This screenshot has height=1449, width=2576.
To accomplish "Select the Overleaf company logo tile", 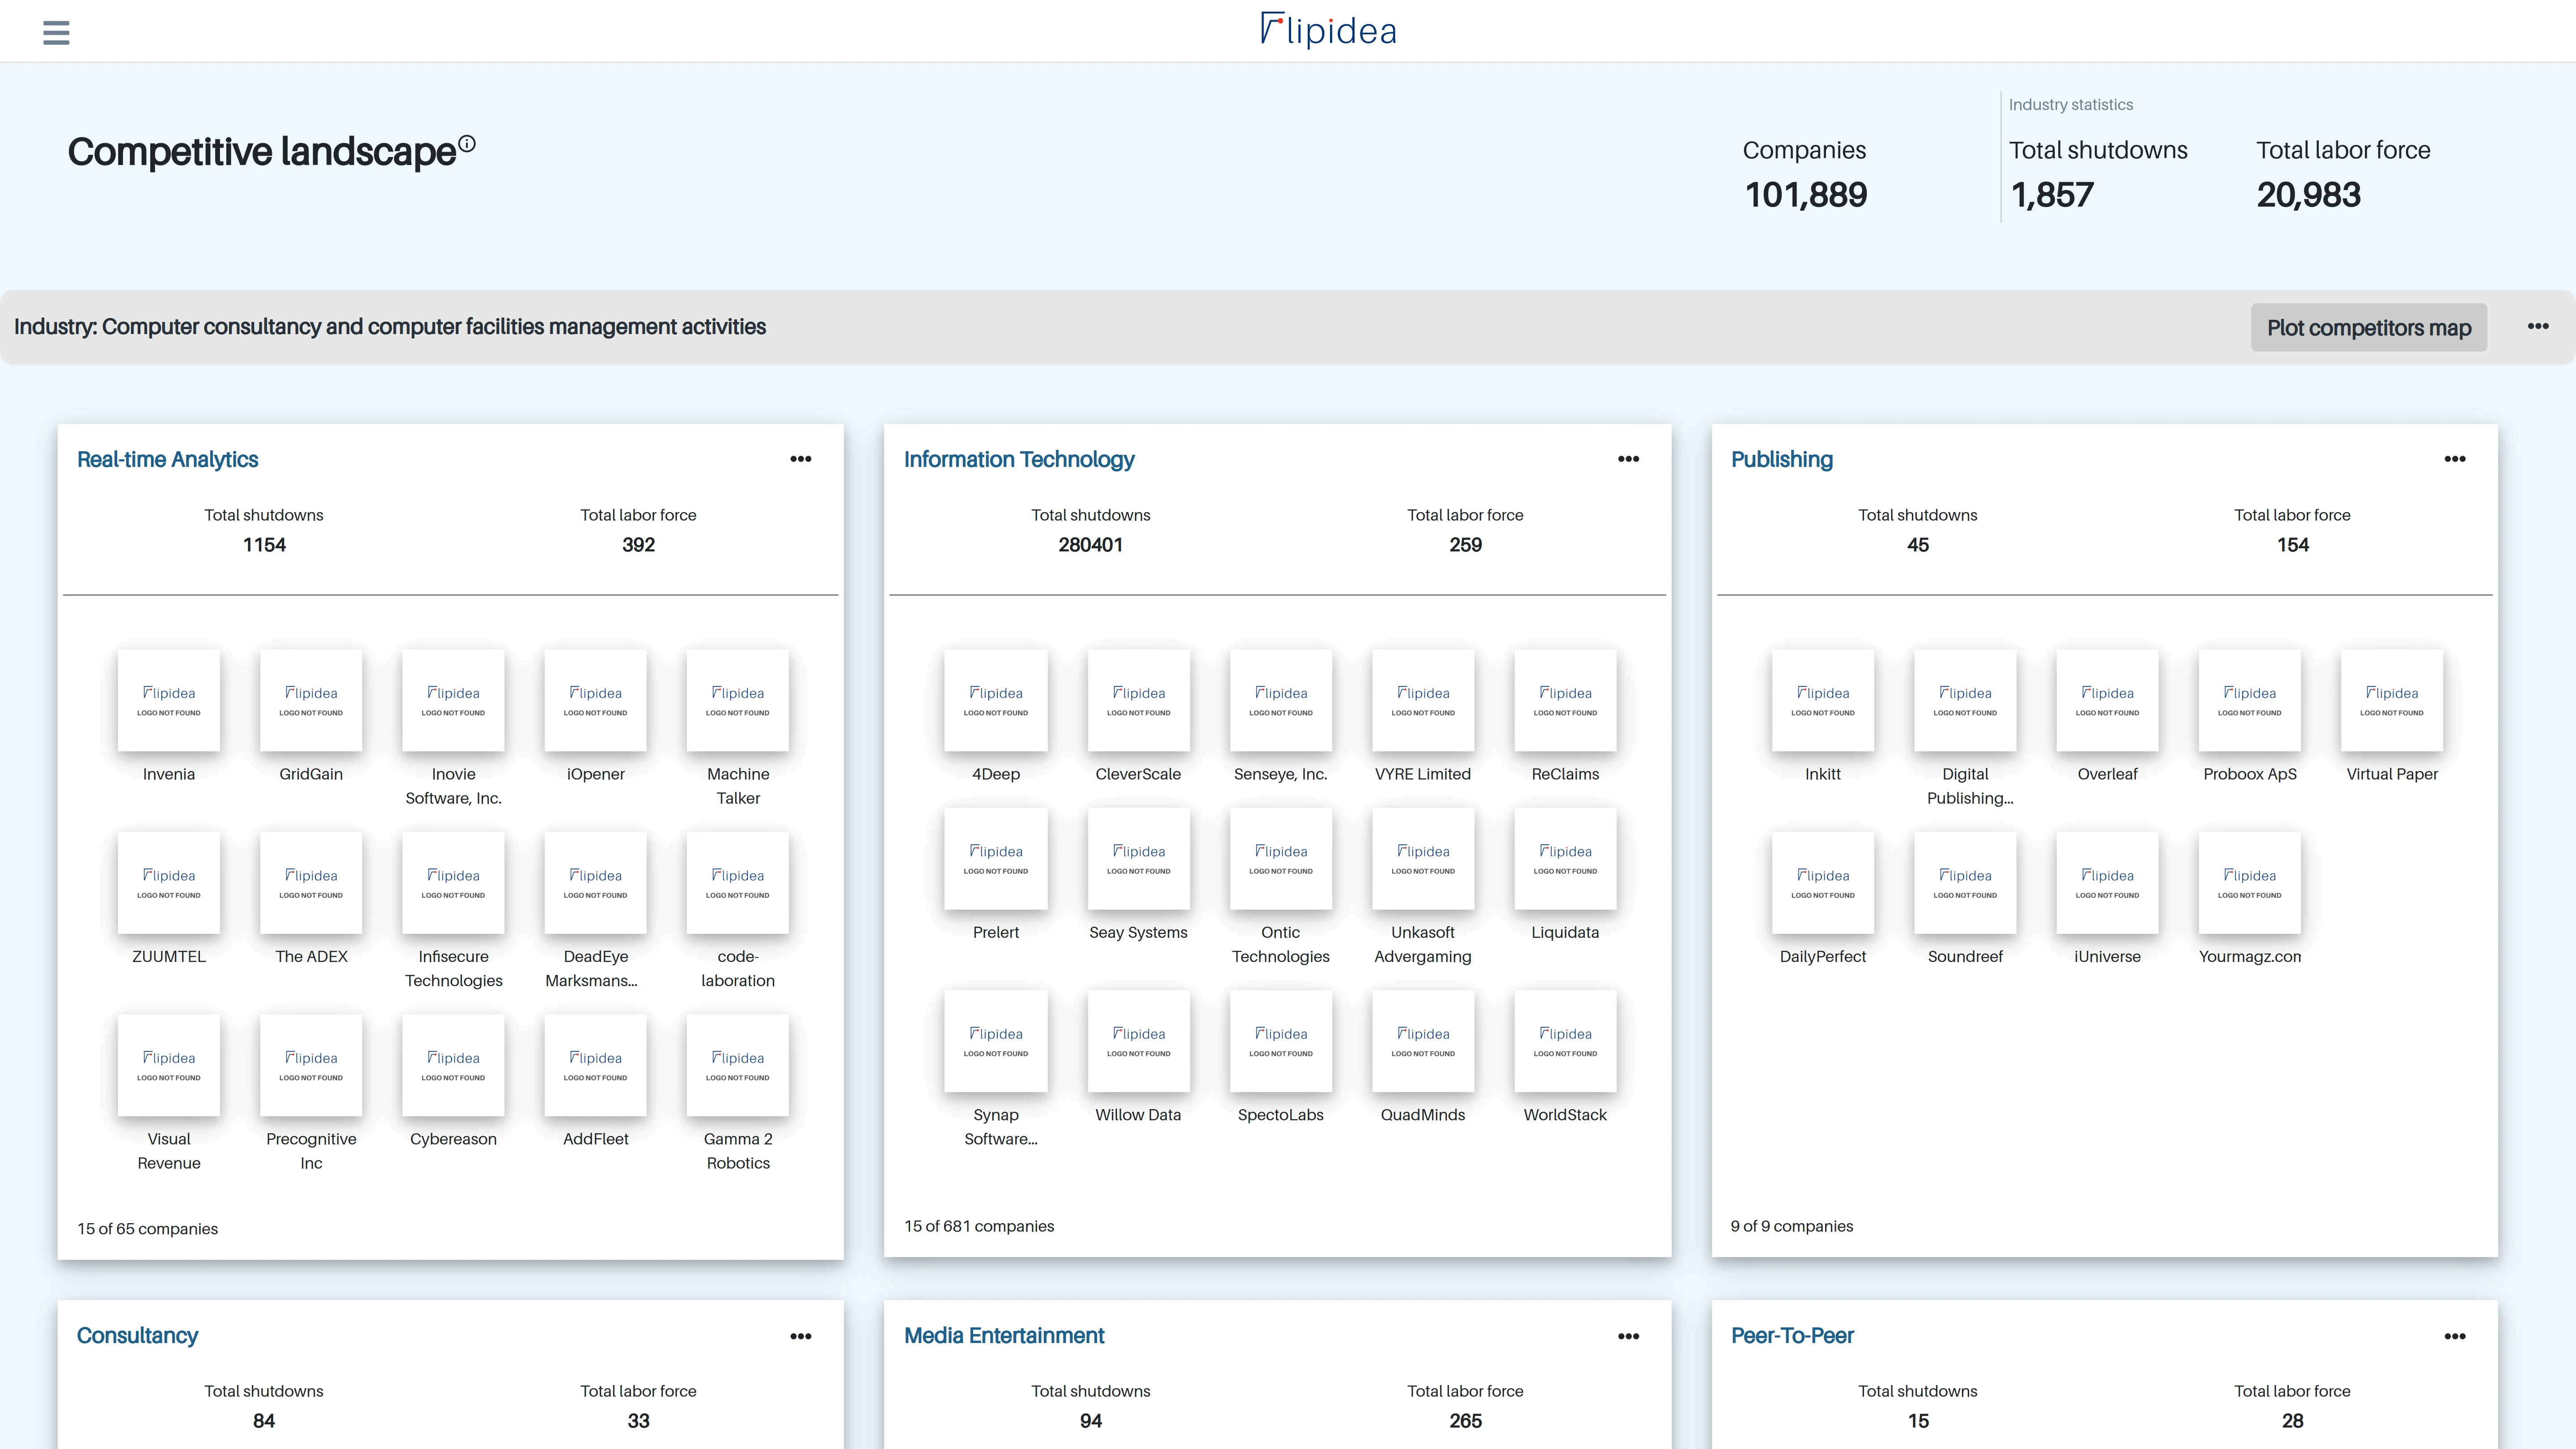I will click(x=2107, y=700).
